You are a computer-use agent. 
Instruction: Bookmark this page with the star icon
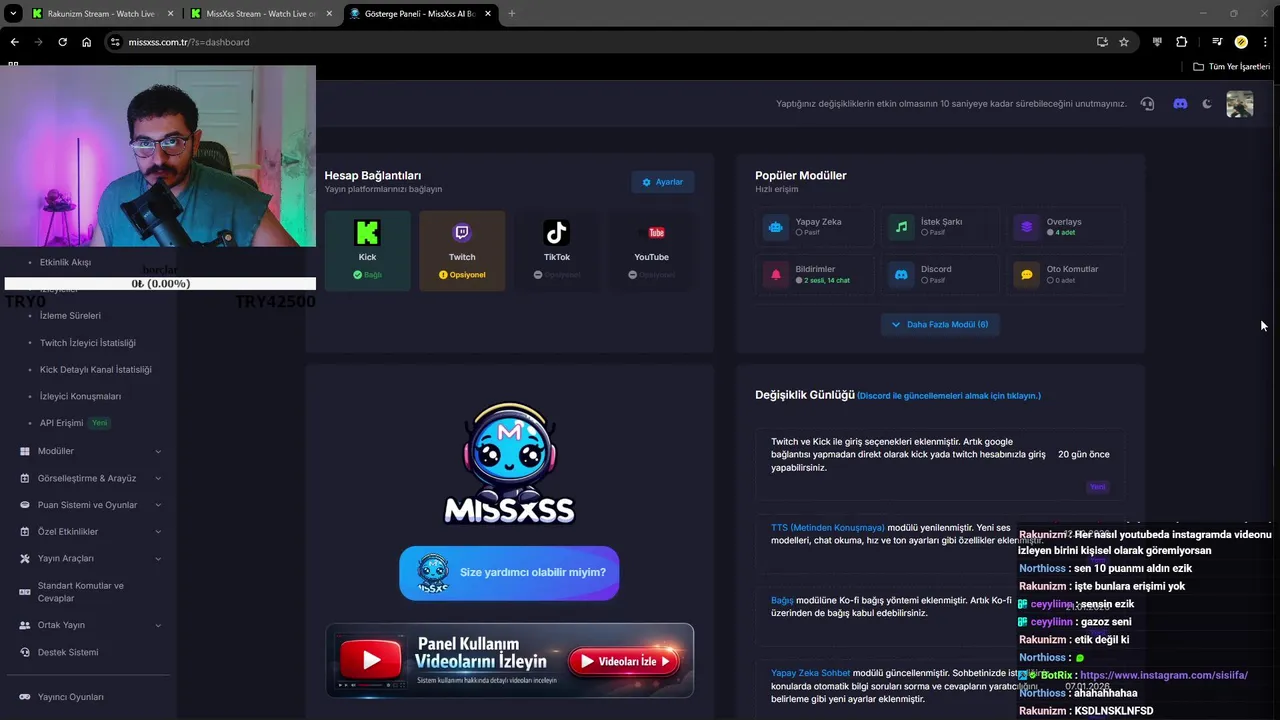tap(1124, 42)
